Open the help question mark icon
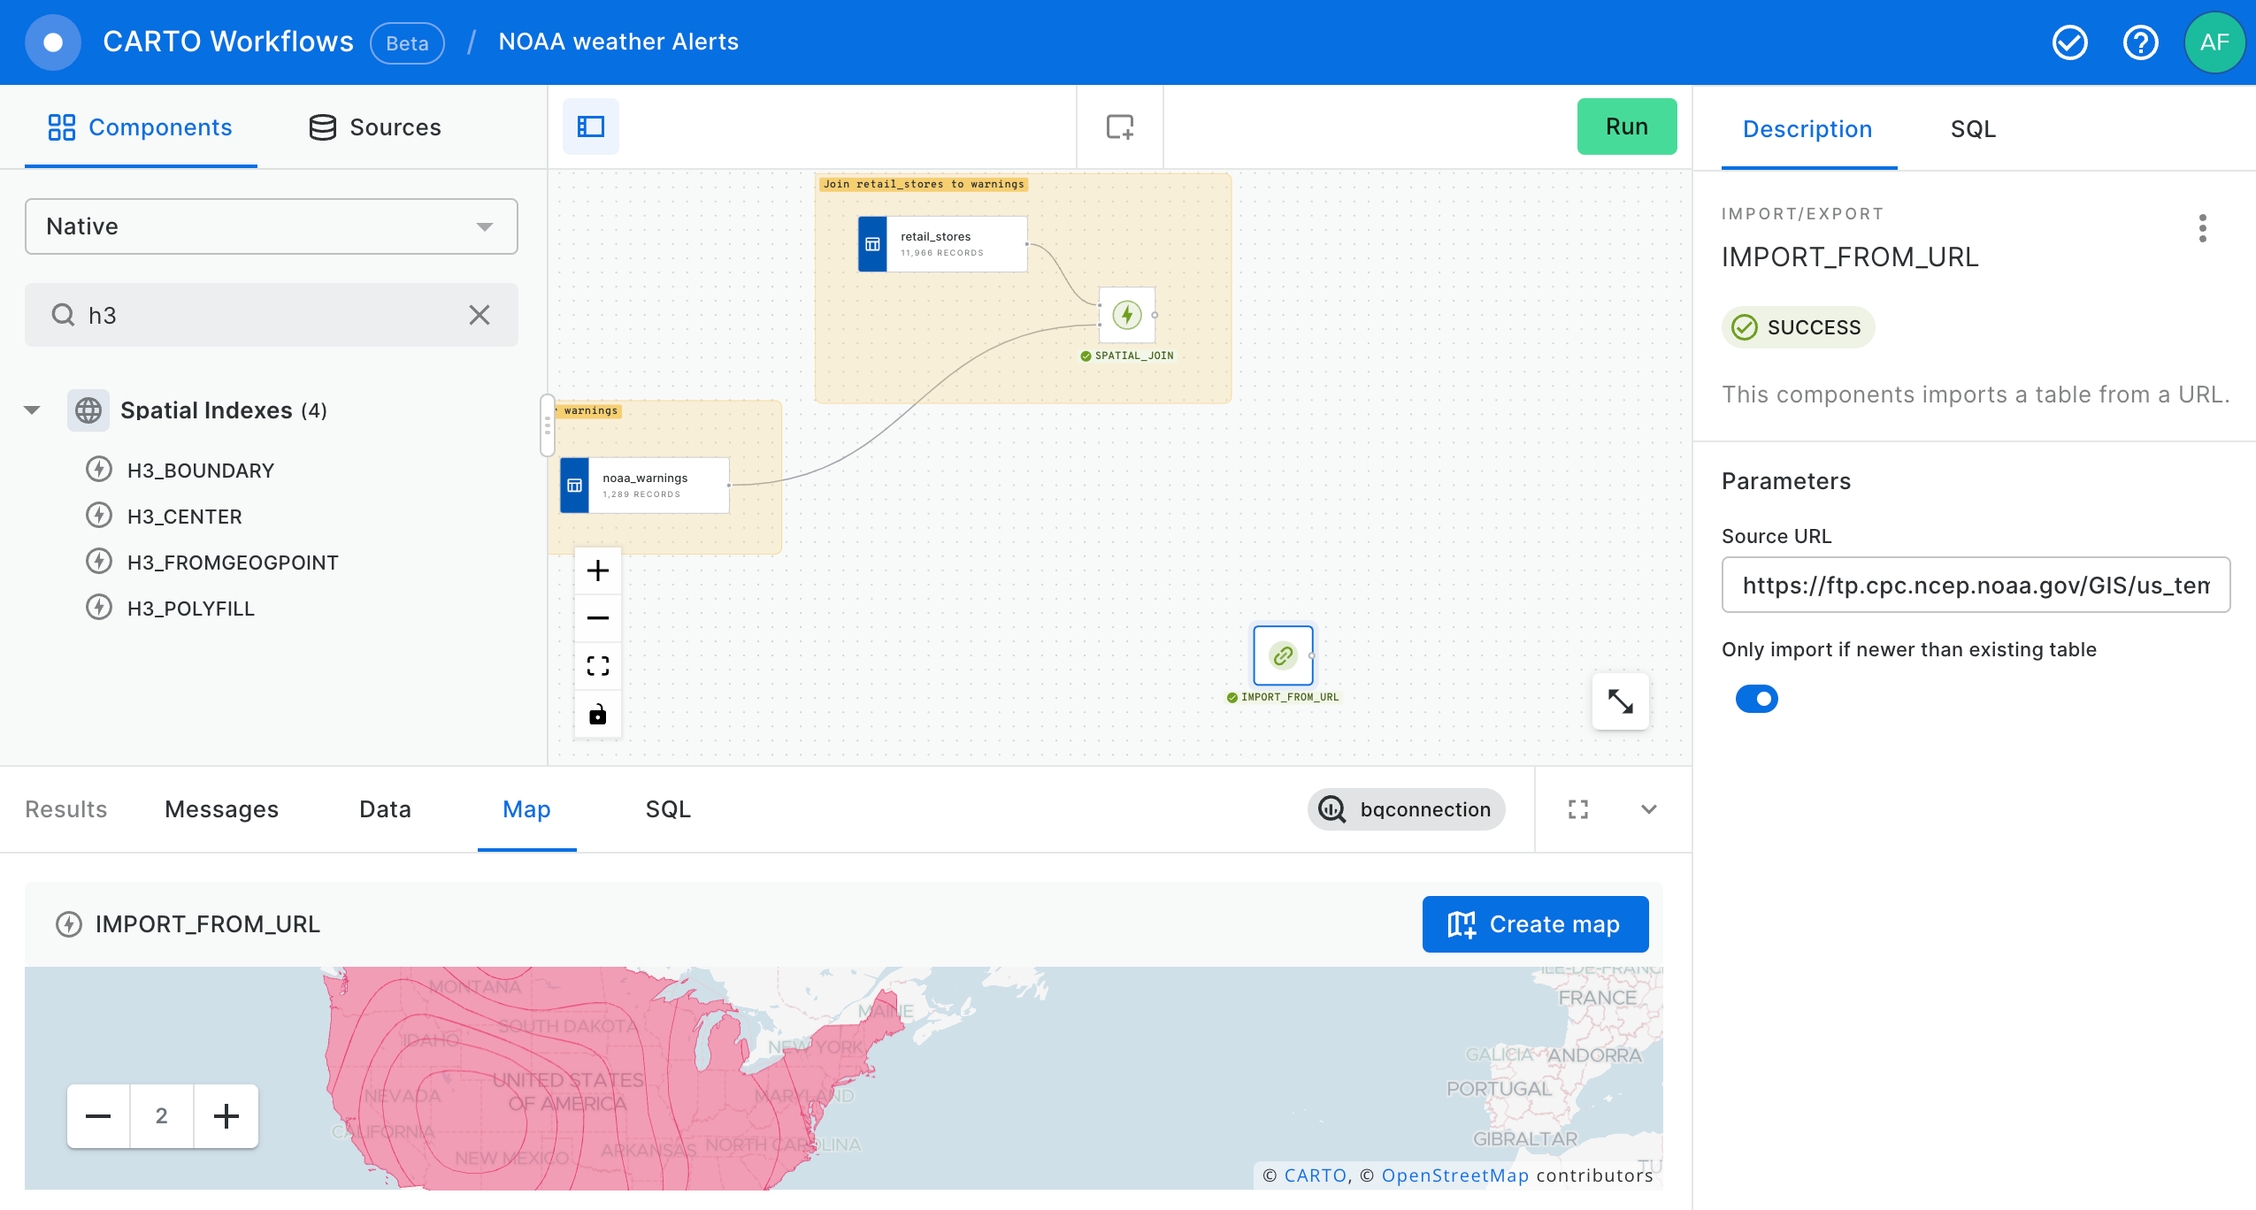The height and width of the screenshot is (1210, 2256). coord(2140,42)
